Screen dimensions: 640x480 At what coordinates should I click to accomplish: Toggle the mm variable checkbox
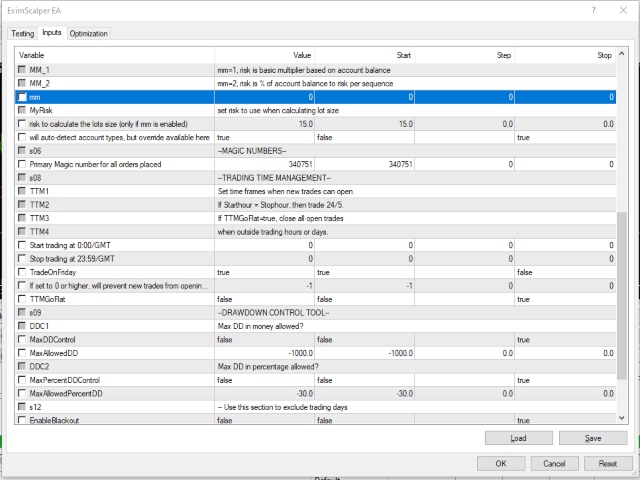coord(22,97)
